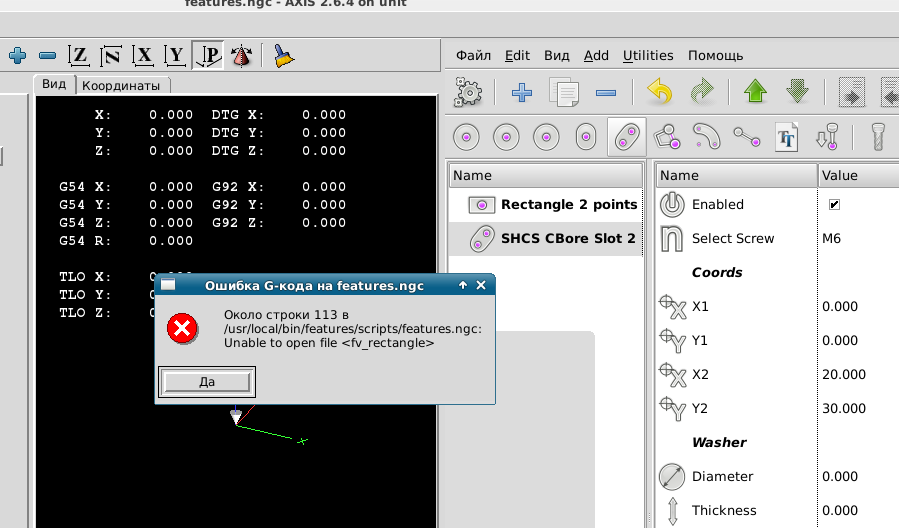Screen dimensions: 899x528
Task: Click the first circle feature icon
Action: (x=466, y=138)
